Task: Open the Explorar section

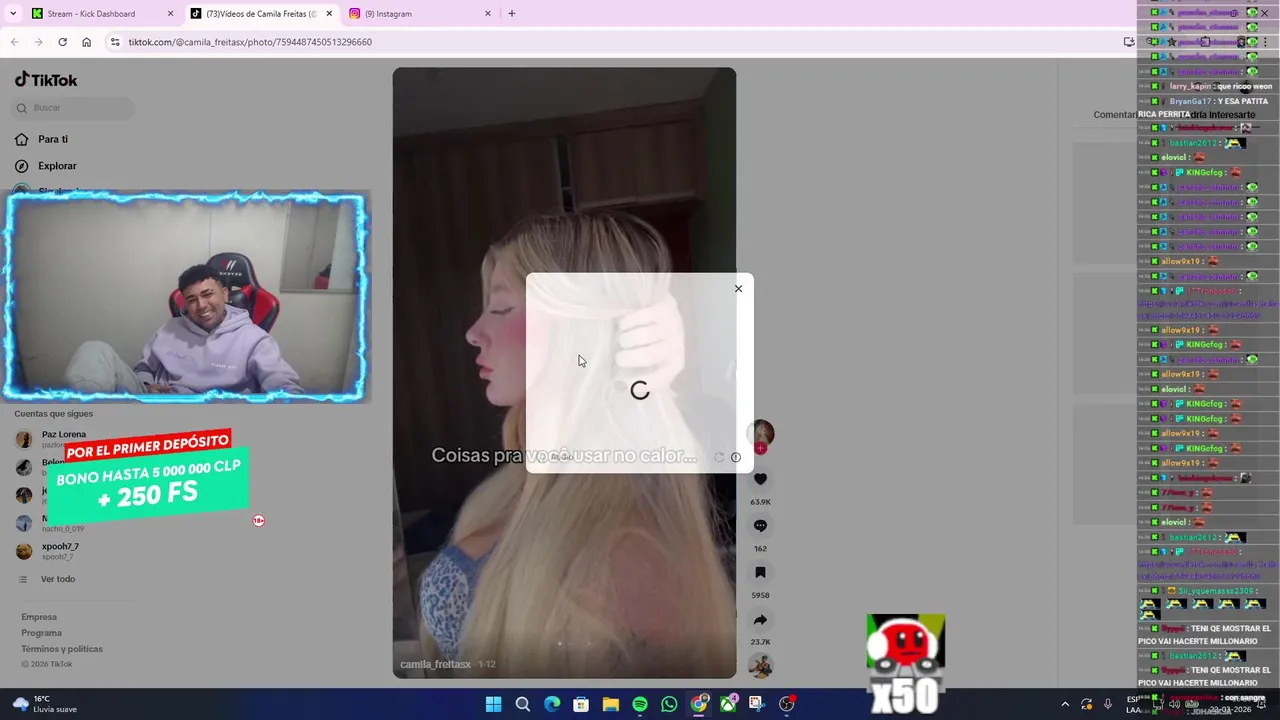Action: point(57,166)
